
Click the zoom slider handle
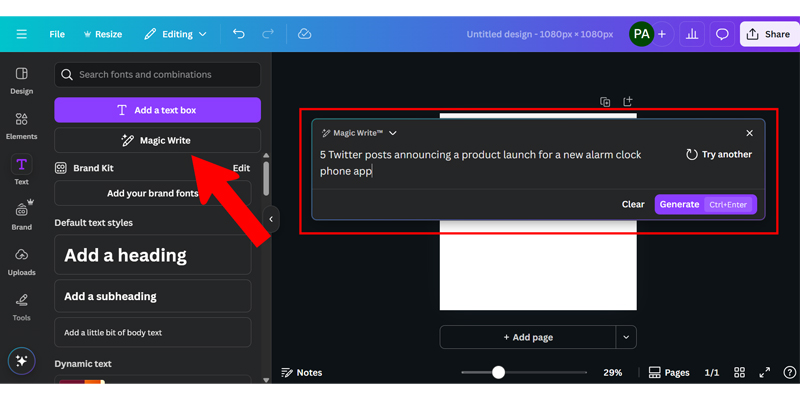pos(498,372)
